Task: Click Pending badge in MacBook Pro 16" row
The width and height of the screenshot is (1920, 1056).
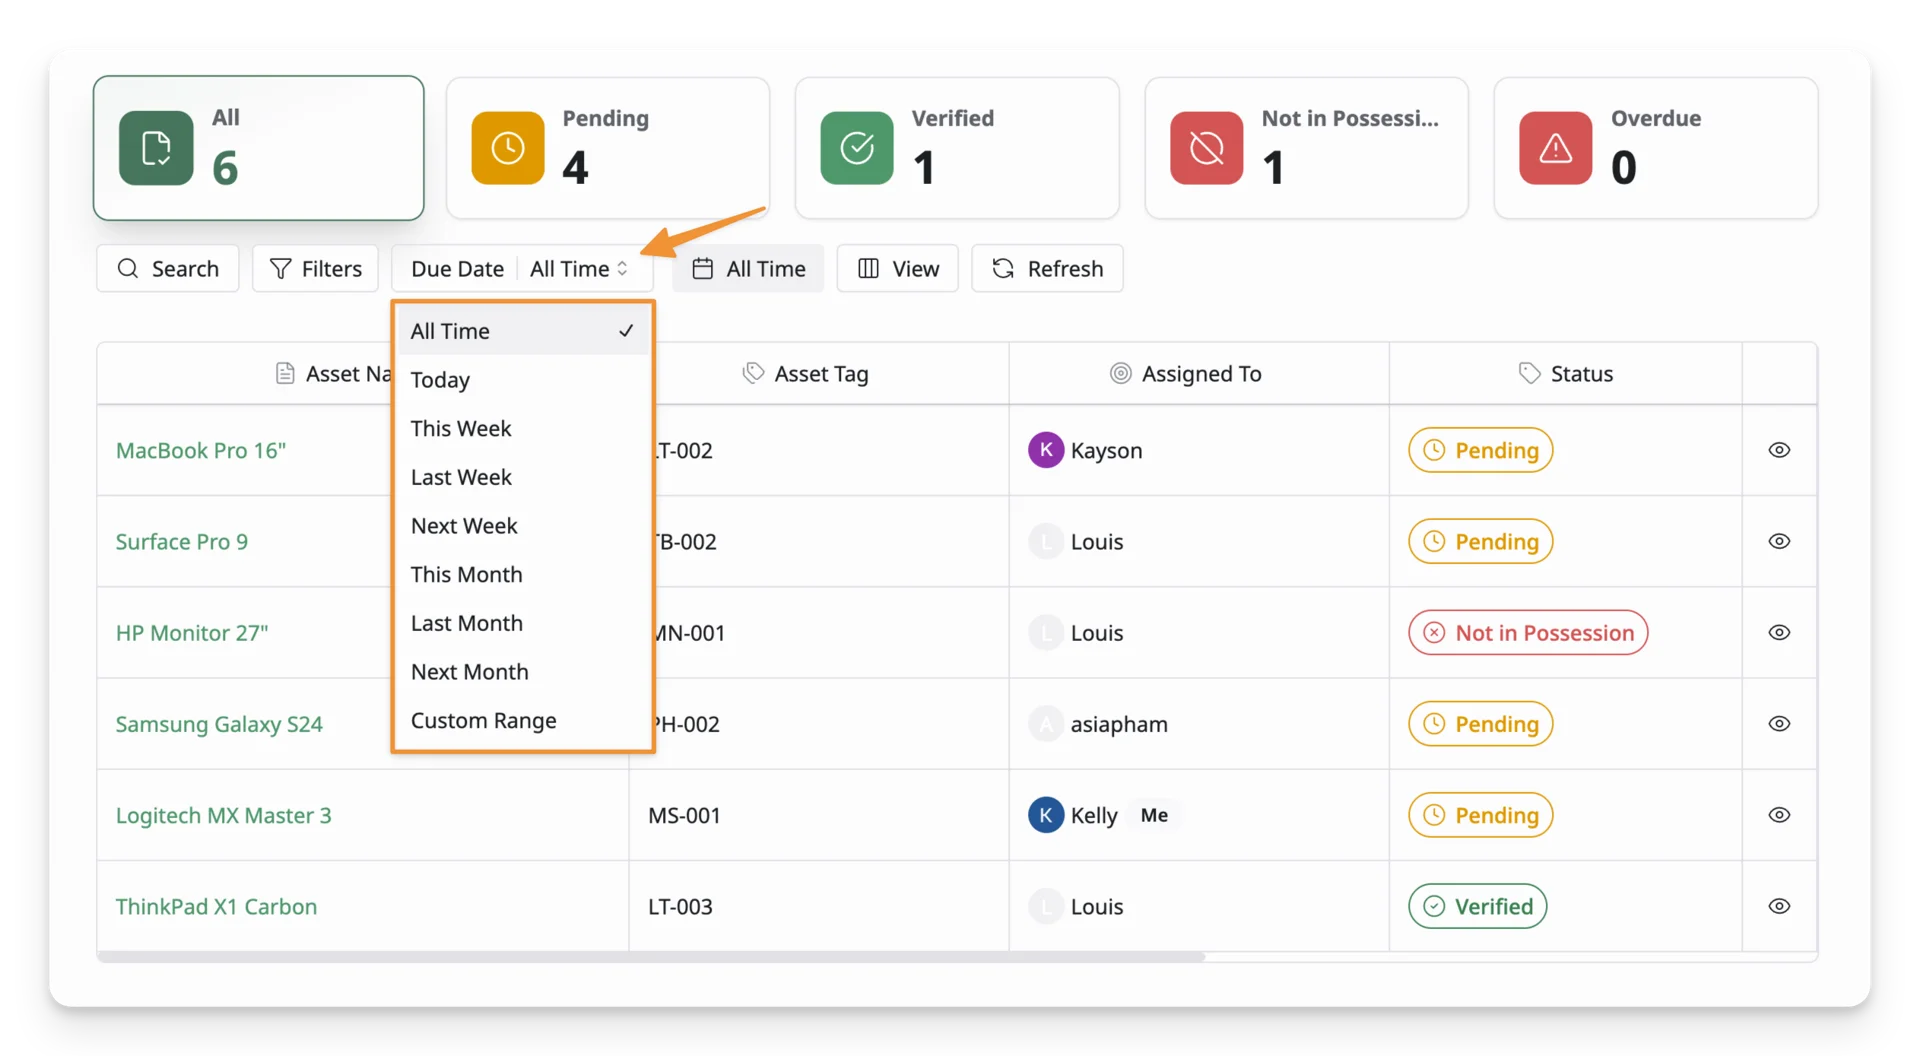Action: click(1481, 450)
